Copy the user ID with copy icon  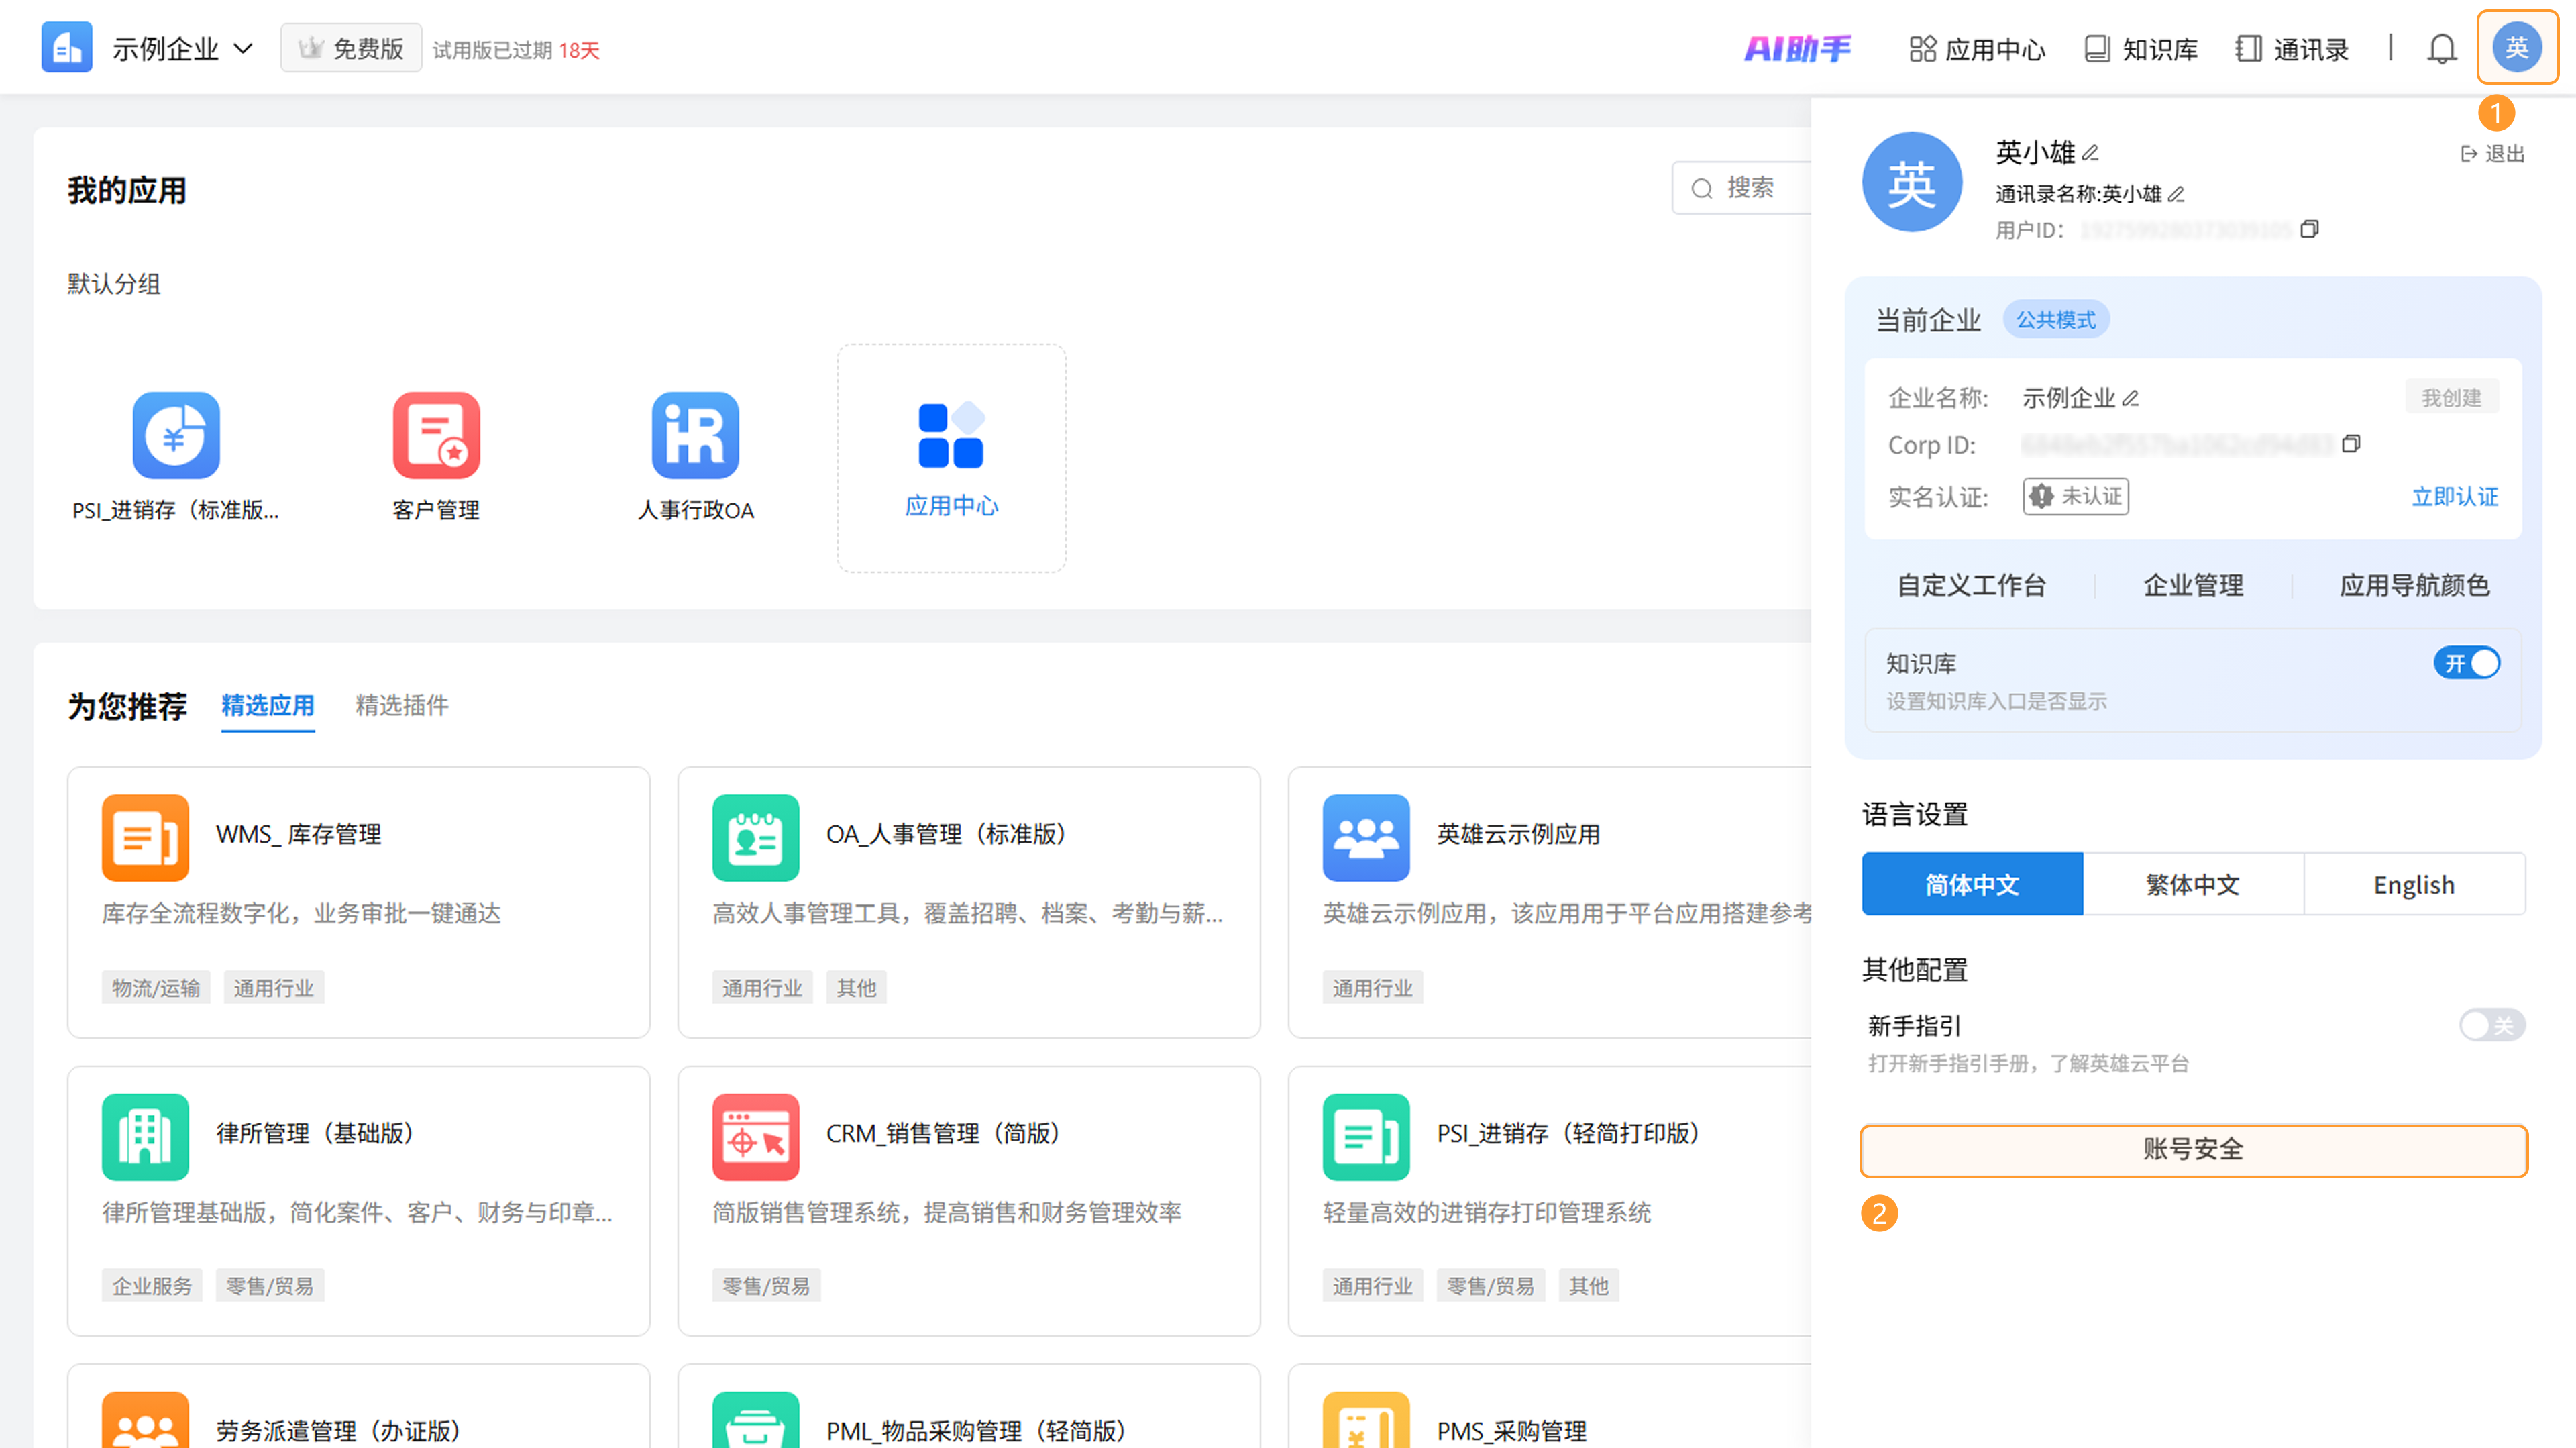click(x=2309, y=229)
